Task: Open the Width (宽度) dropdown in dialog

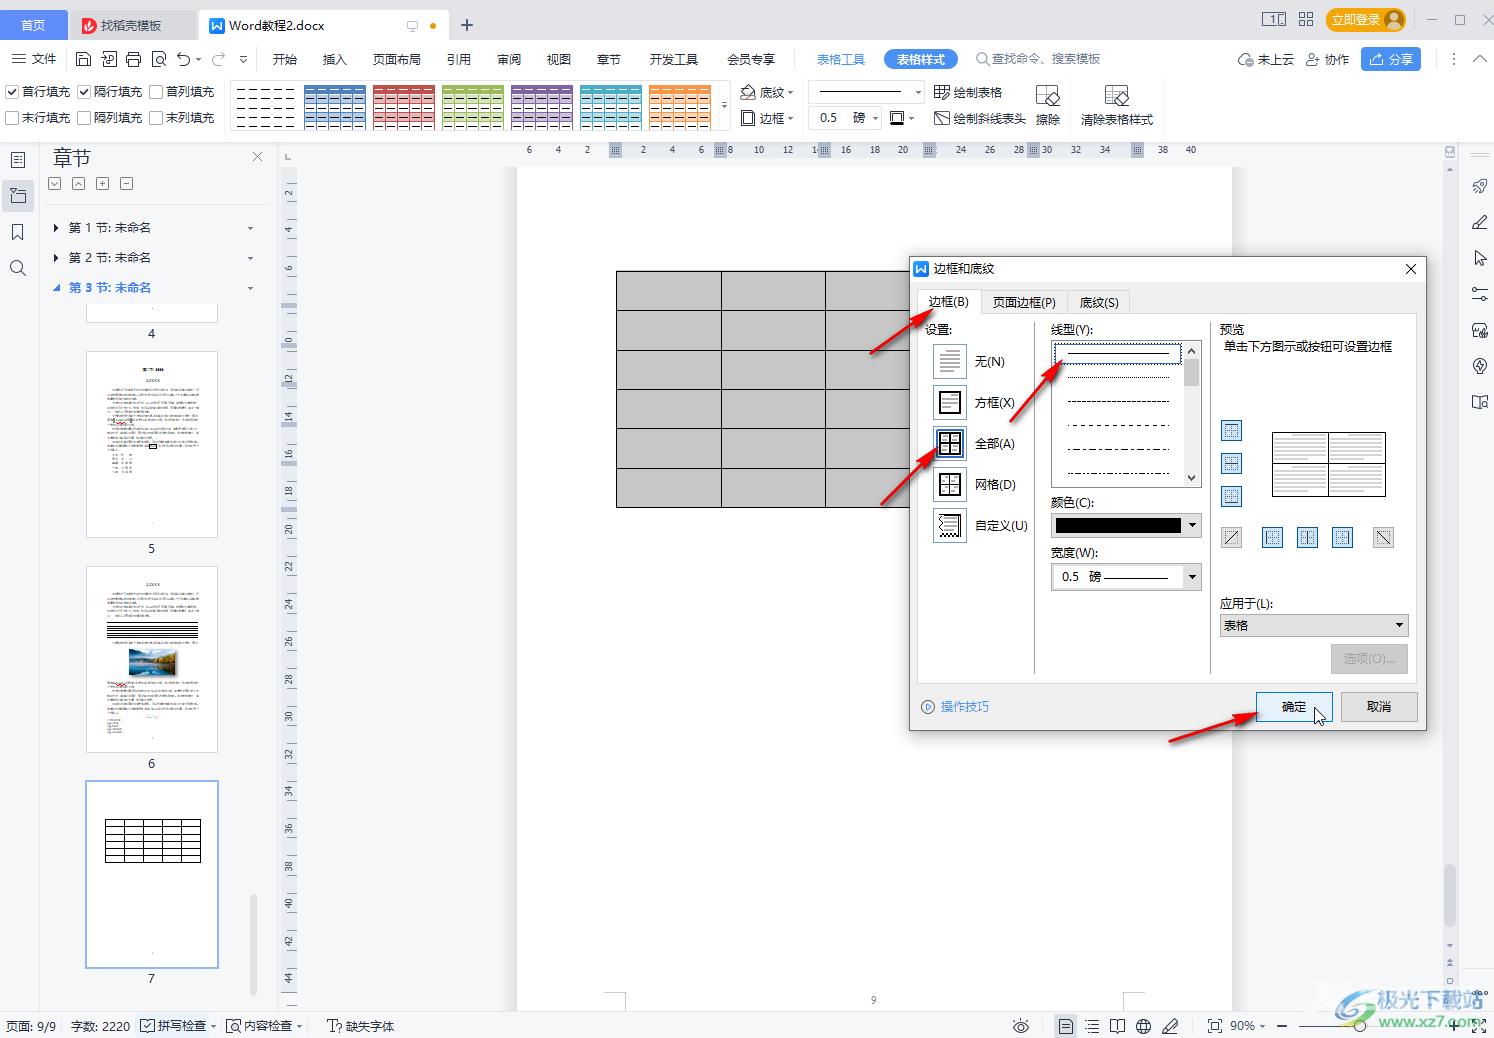Action: pyautogui.click(x=1192, y=577)
